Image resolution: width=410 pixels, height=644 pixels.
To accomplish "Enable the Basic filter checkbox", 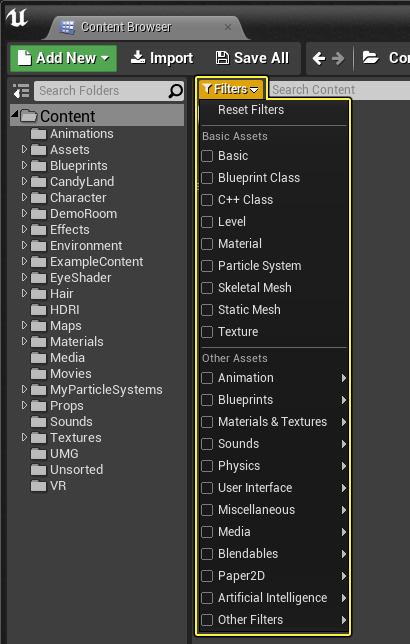I will pos(207,156).
